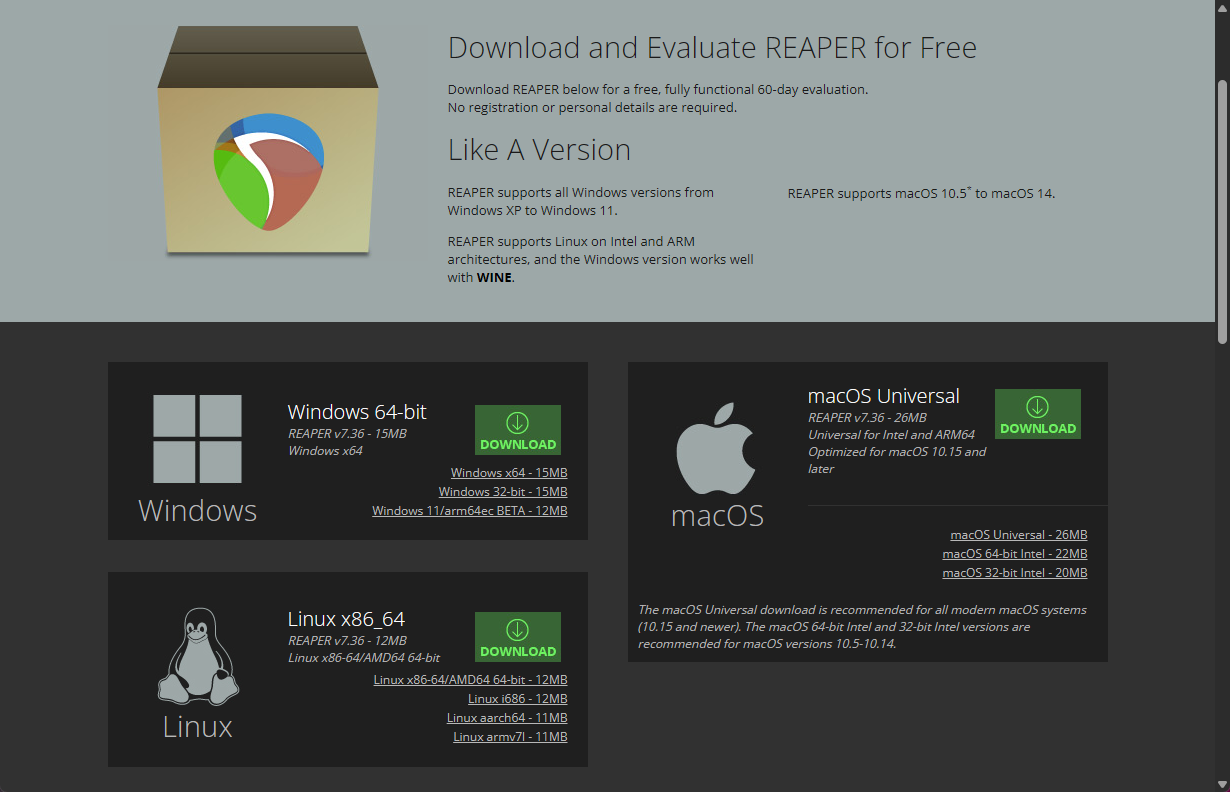
Task: Click the Linux Tux penguin icon
Action: 198,656
